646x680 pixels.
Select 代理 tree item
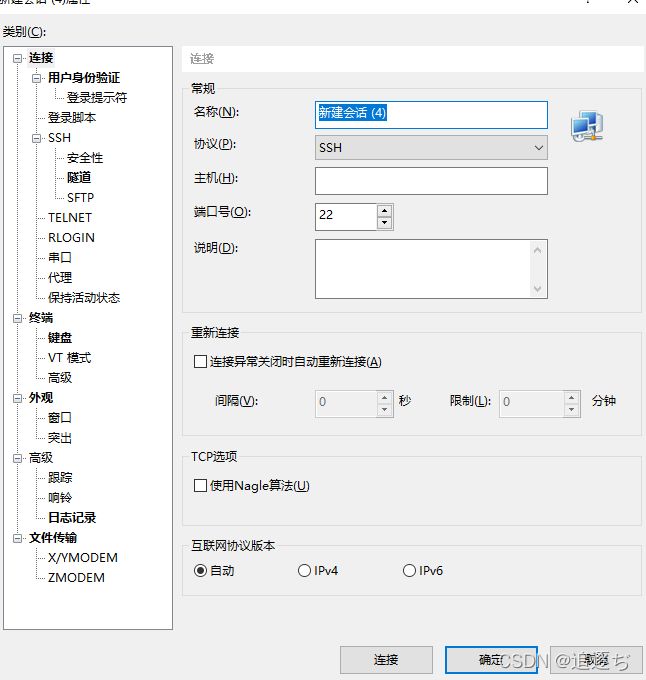59,278
